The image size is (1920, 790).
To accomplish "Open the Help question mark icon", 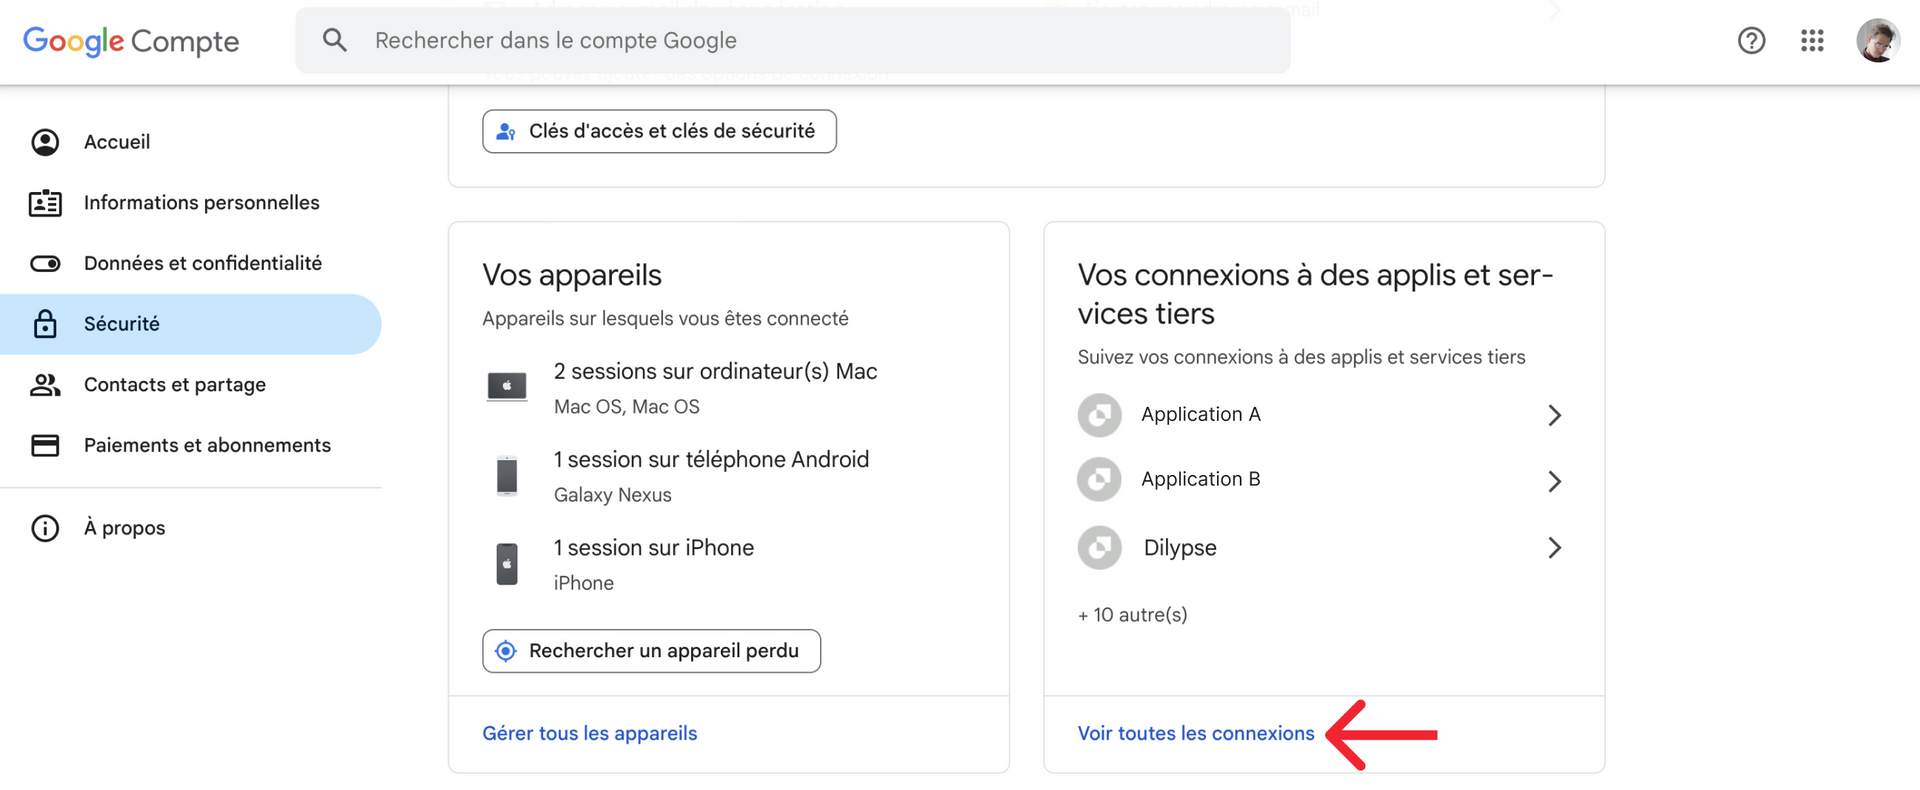I will 1751,41.
